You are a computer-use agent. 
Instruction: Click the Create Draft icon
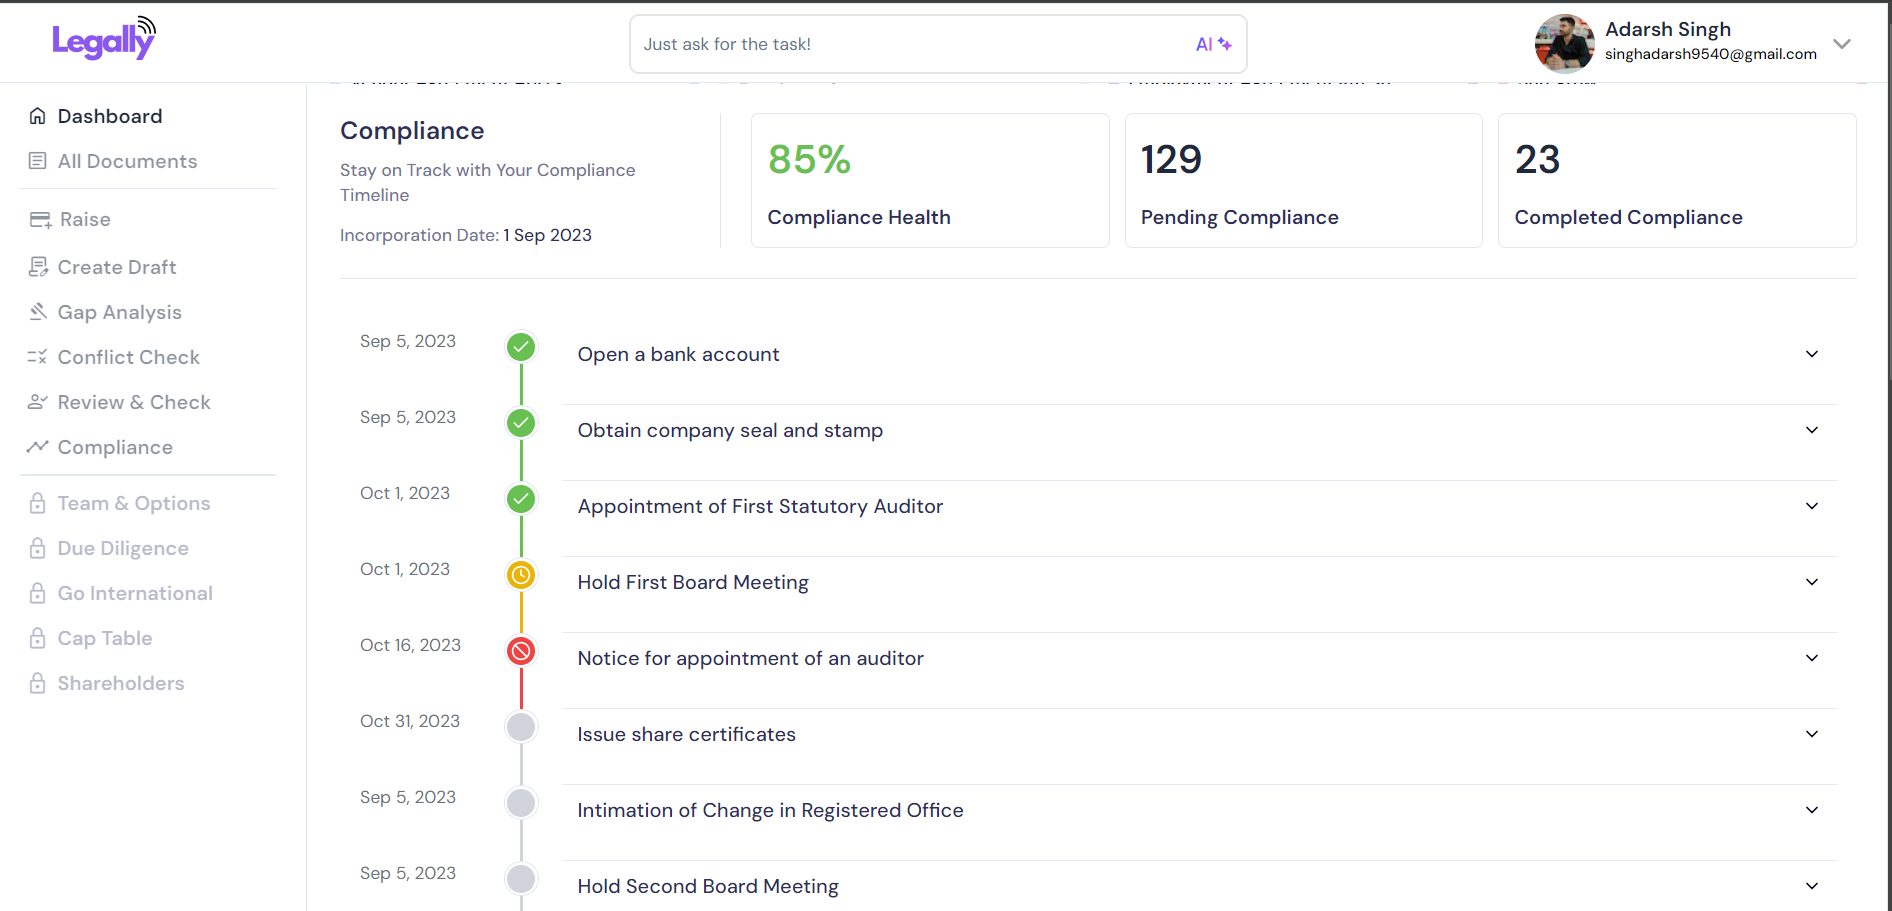point(38,267)
